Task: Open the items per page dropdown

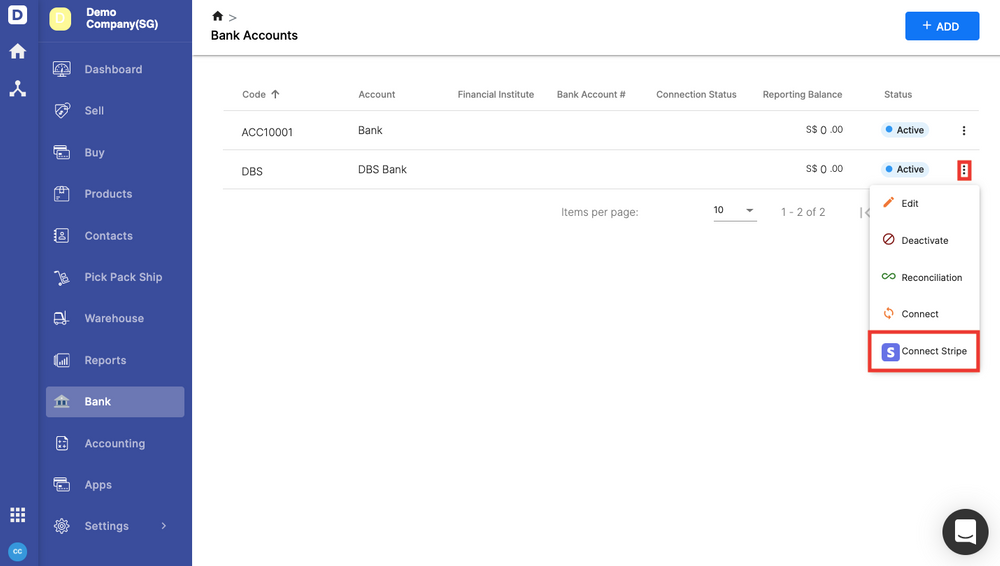Action: [734, 211]
